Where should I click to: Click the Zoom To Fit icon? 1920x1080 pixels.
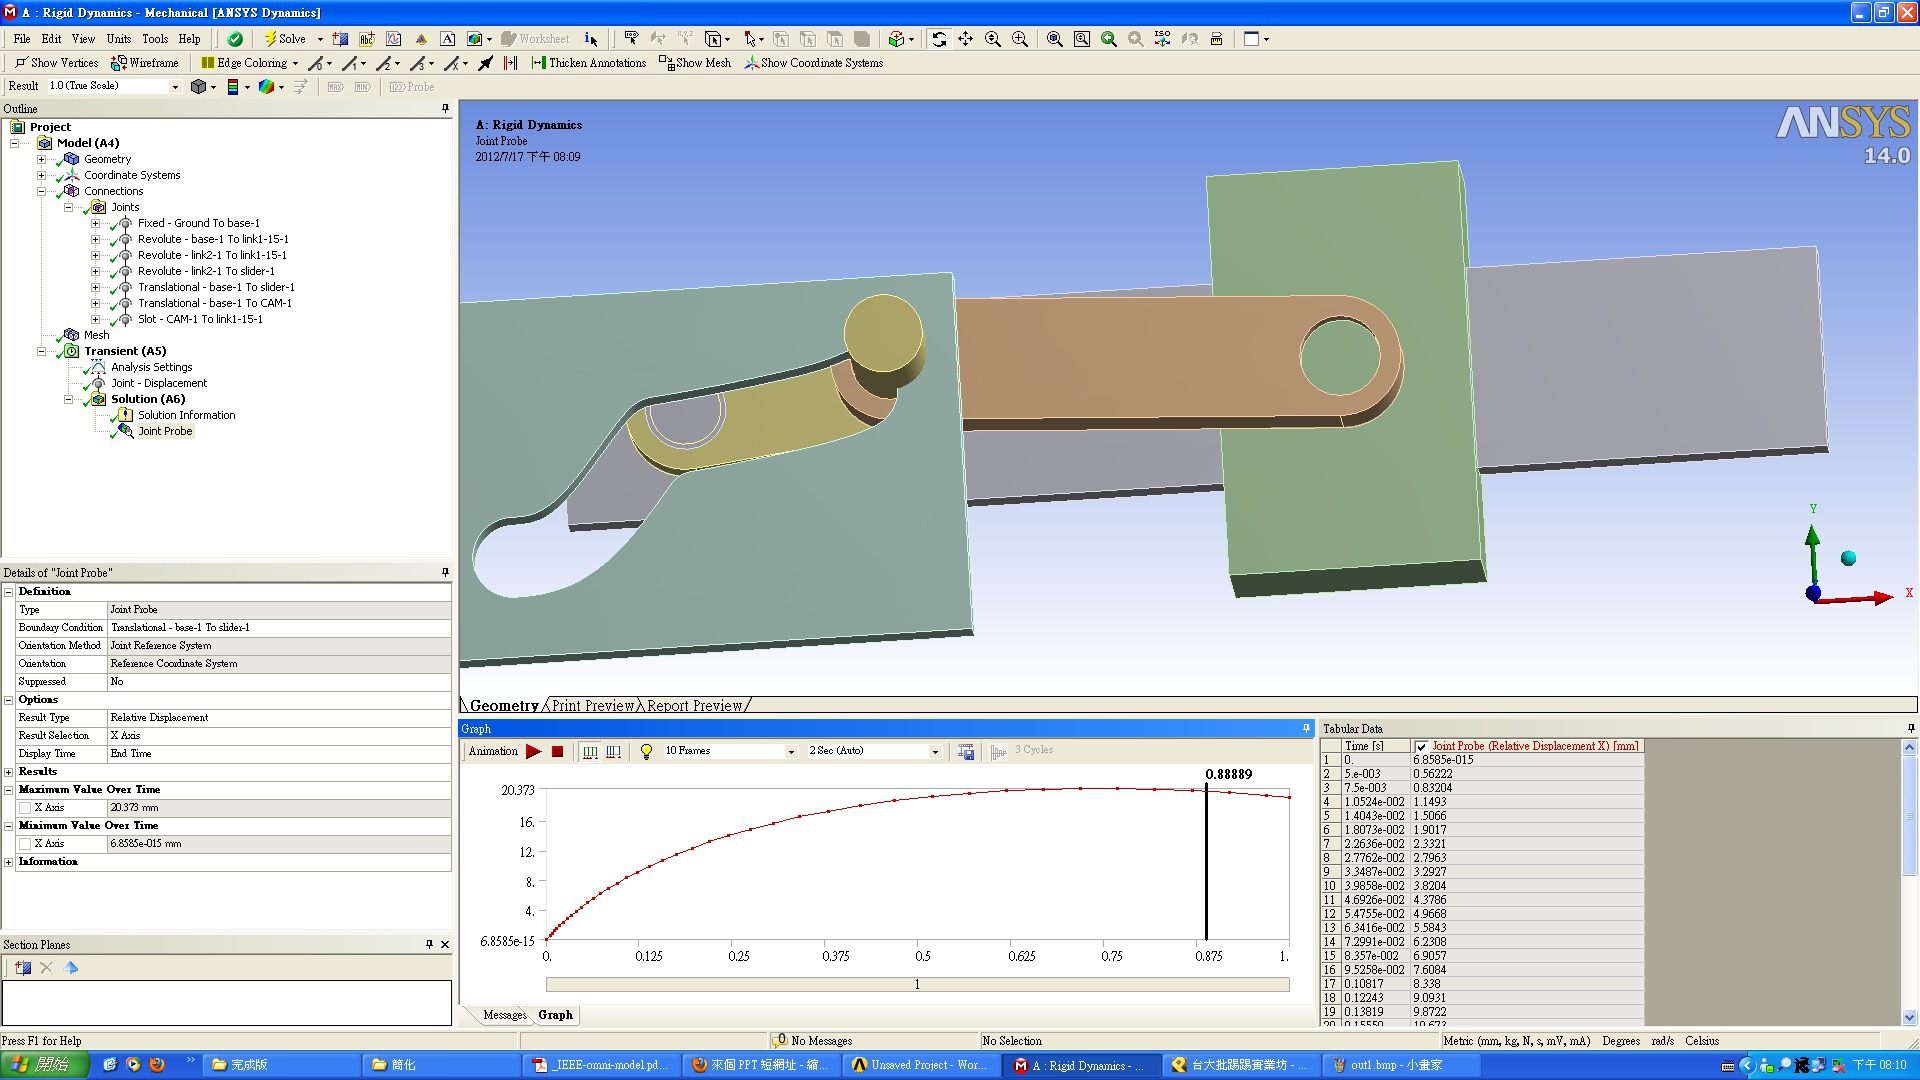pyautogui.click(x=1054, y=39)
